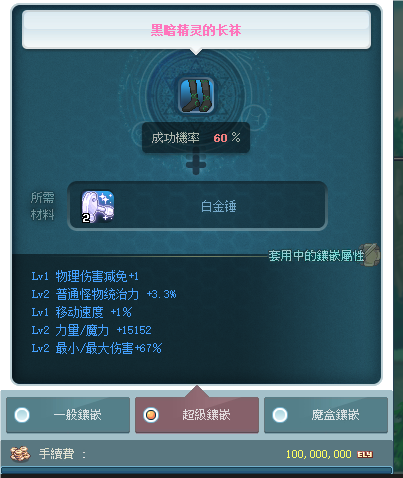Click the Lv2 普通怪物统治力 +3.3% attribute
The height and width of the screenshot is (478, 403).
104,294
